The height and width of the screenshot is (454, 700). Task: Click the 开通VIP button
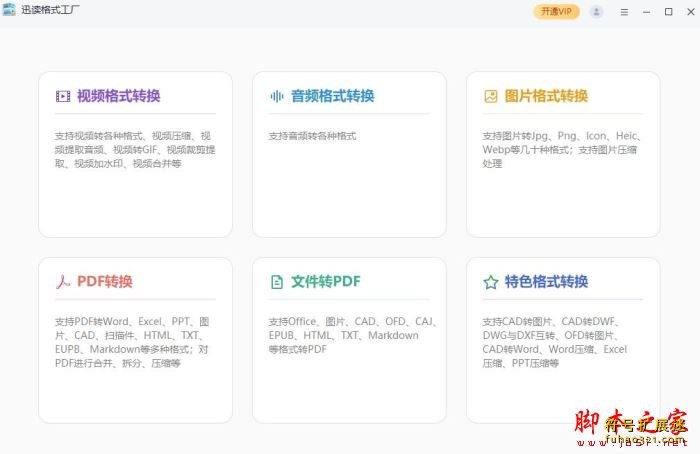pyautogui.click(x=556, y=12)
